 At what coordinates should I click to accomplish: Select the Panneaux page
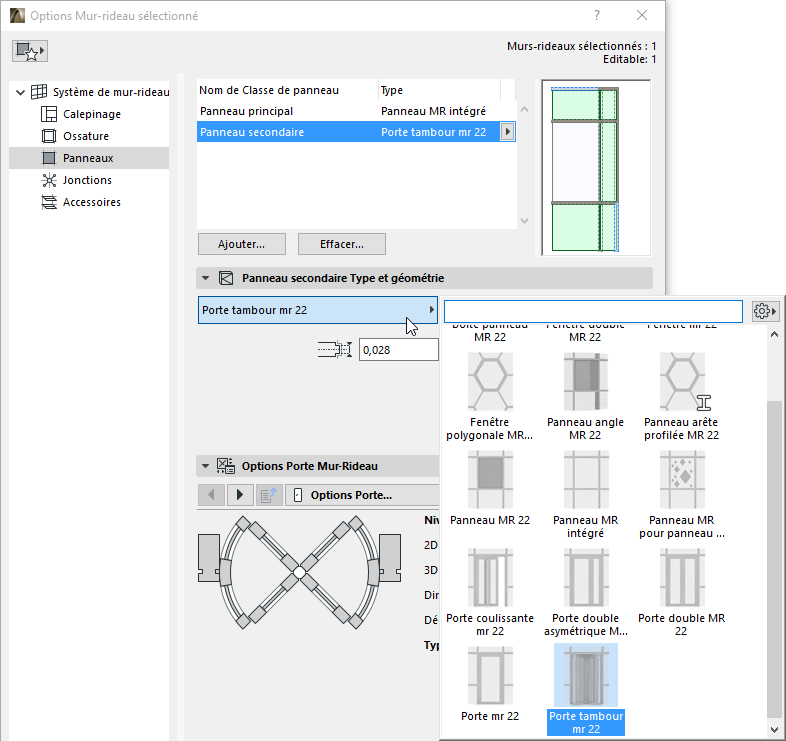click(x=89, y=158)
